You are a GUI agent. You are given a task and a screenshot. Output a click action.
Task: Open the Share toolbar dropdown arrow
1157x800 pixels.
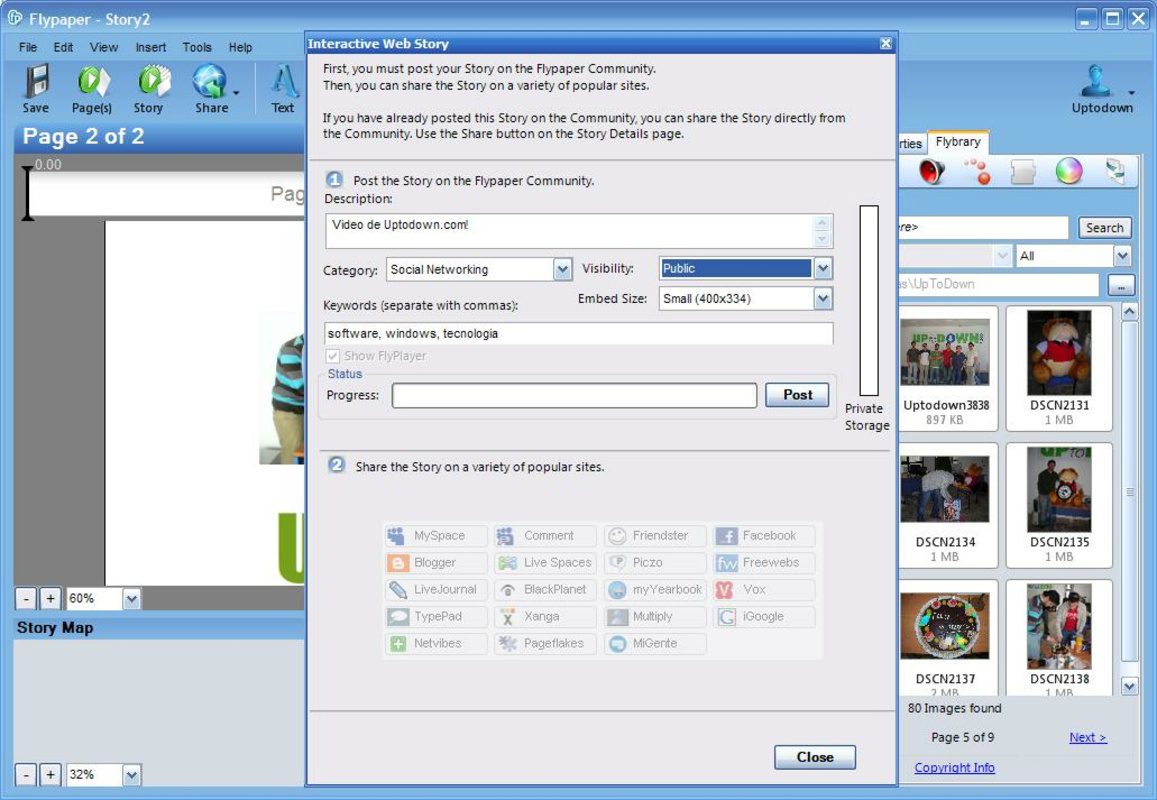[237, 93]
